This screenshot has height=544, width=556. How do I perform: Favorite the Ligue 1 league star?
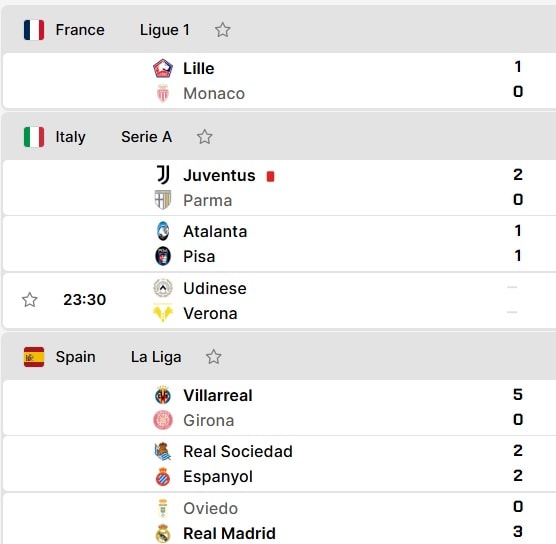223,30
